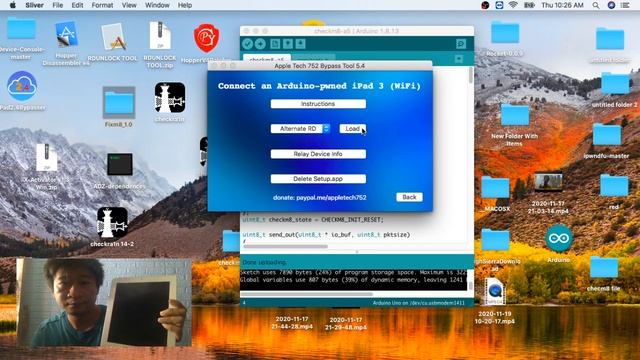
Task: Select the RDUNLOCK TOOL app icon
Action: pos(113,37)
